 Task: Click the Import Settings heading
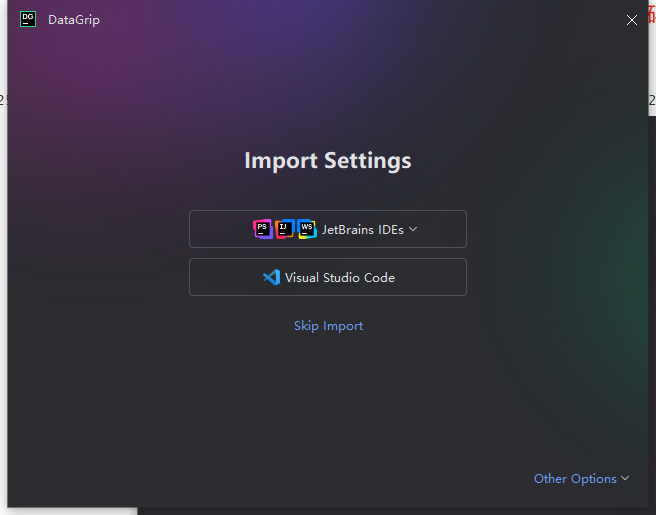coord(328,161)
